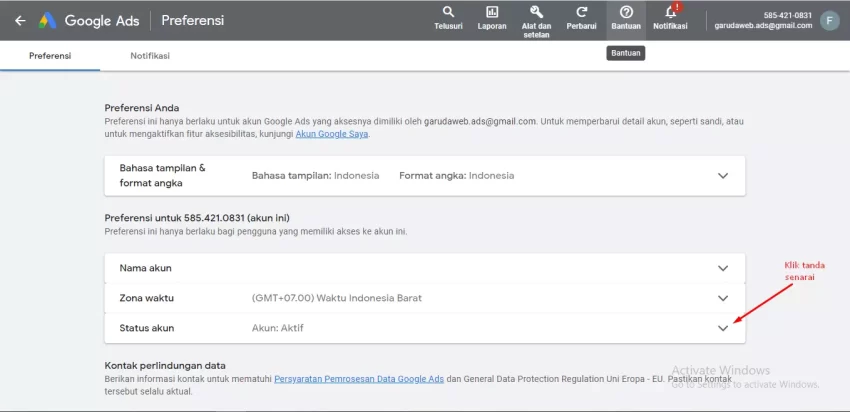Click 'Preferensi untuk 585.421.0831 (akun ini)' heading
850x412 pixels.
(x=197, y=218)
